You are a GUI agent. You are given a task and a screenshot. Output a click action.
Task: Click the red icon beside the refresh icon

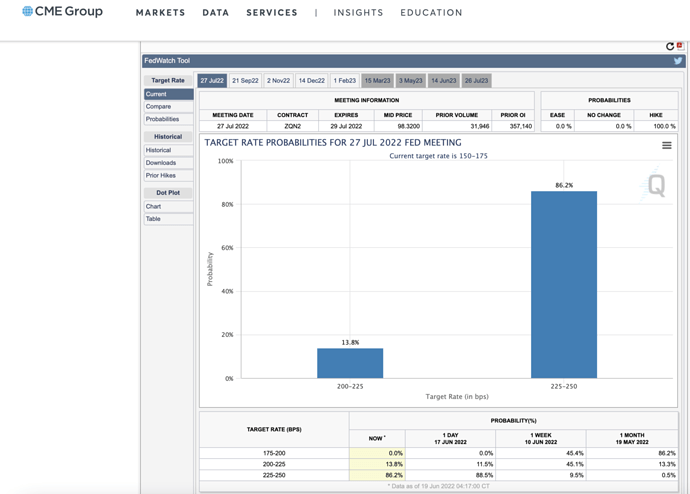680,45
